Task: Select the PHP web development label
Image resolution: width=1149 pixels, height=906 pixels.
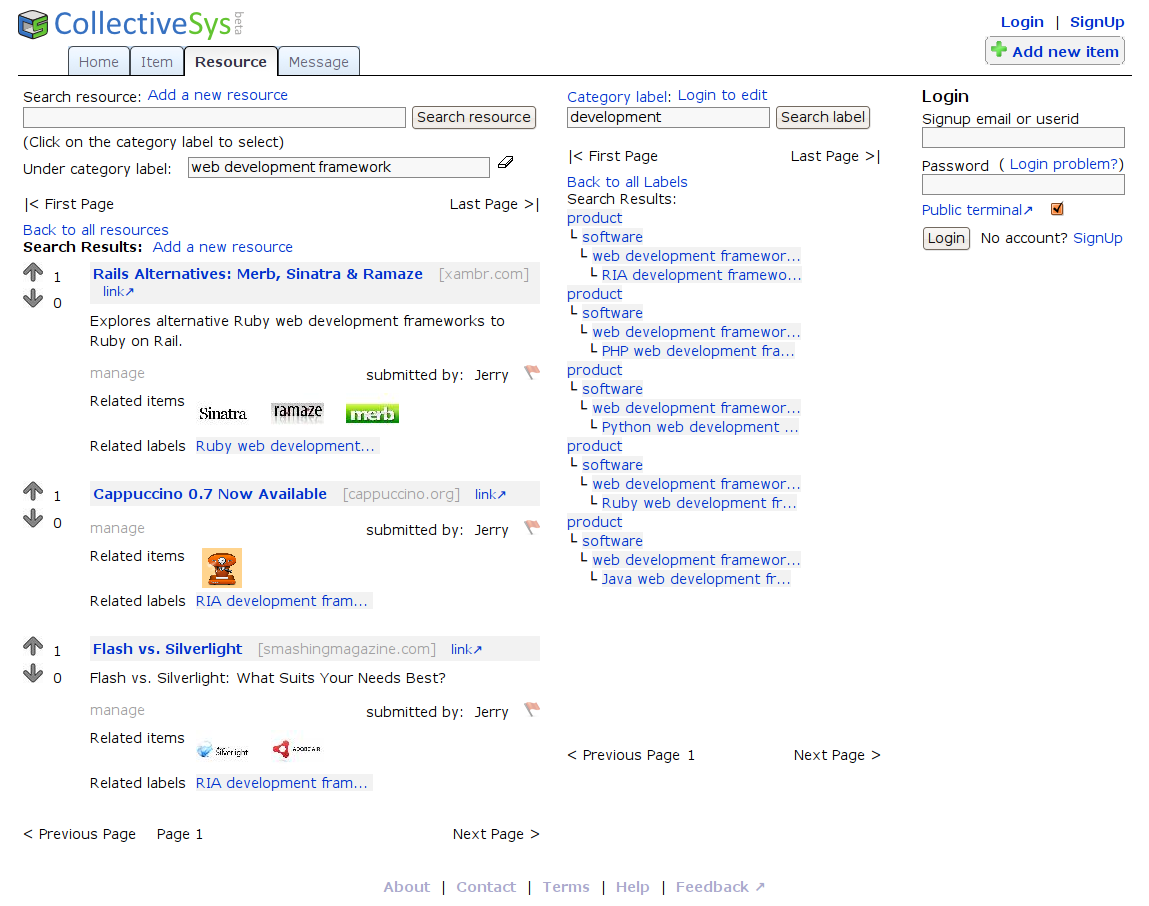Action: click(x=697, y=351)
